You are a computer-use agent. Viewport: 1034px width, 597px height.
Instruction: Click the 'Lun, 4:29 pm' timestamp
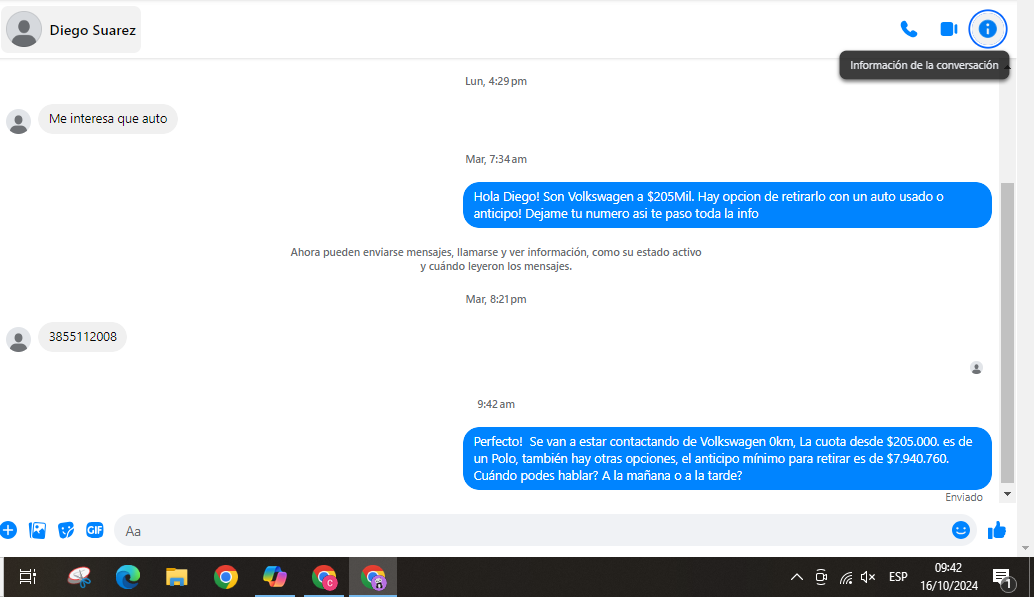click(x=496, y=81)
